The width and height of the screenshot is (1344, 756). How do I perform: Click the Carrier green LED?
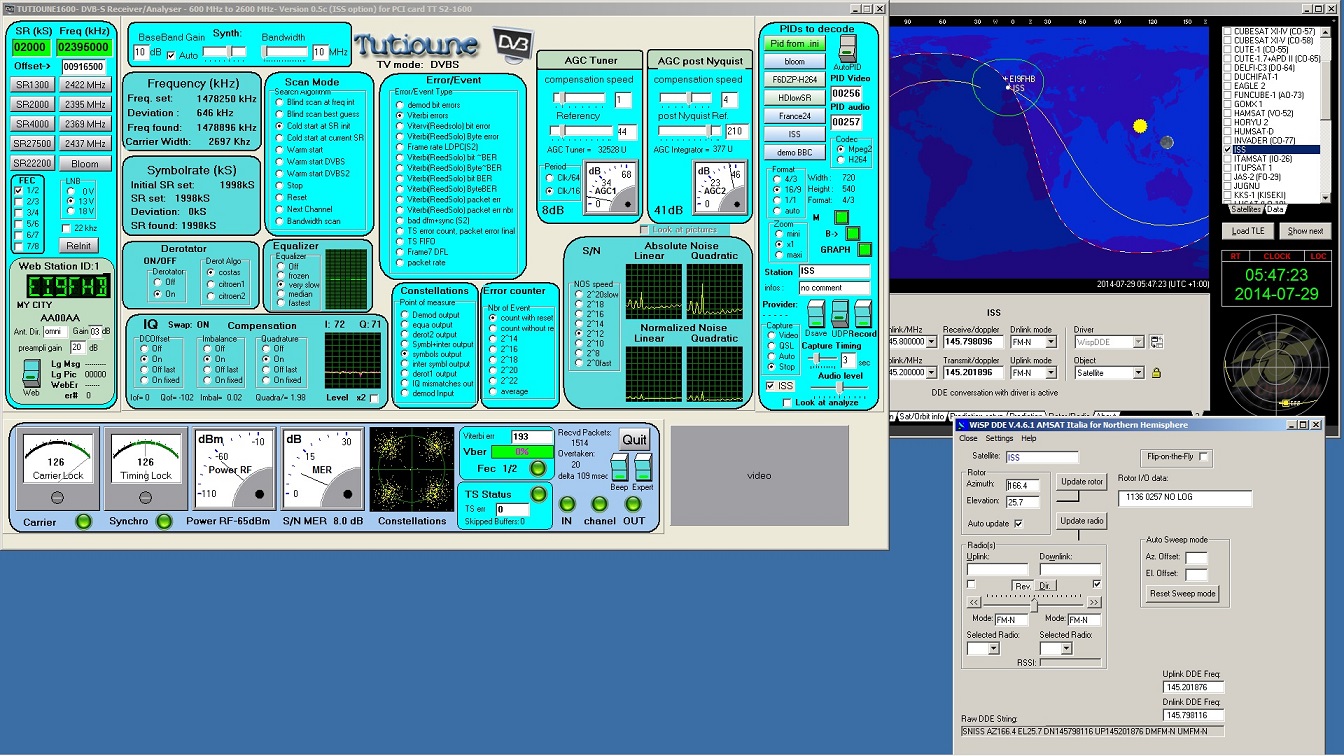(x=84, y=521)
